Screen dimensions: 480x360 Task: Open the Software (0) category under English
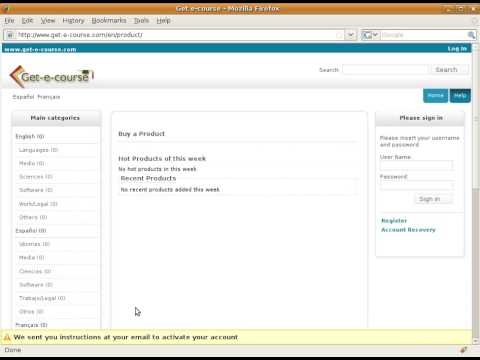pyautogui.click(x=36, y=190)
